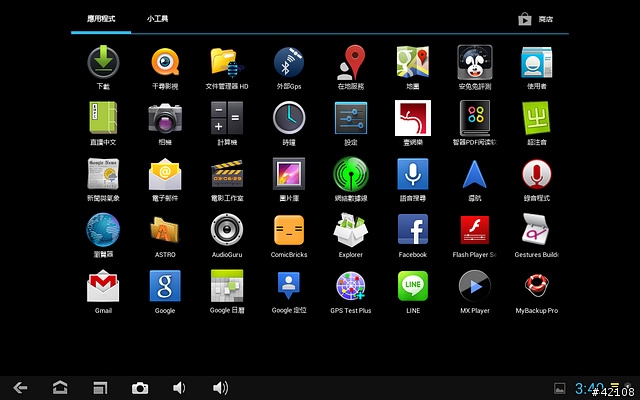640x400 pixels.
Task: Open the Email app with the envelope
Action: (x=165, y=174)
